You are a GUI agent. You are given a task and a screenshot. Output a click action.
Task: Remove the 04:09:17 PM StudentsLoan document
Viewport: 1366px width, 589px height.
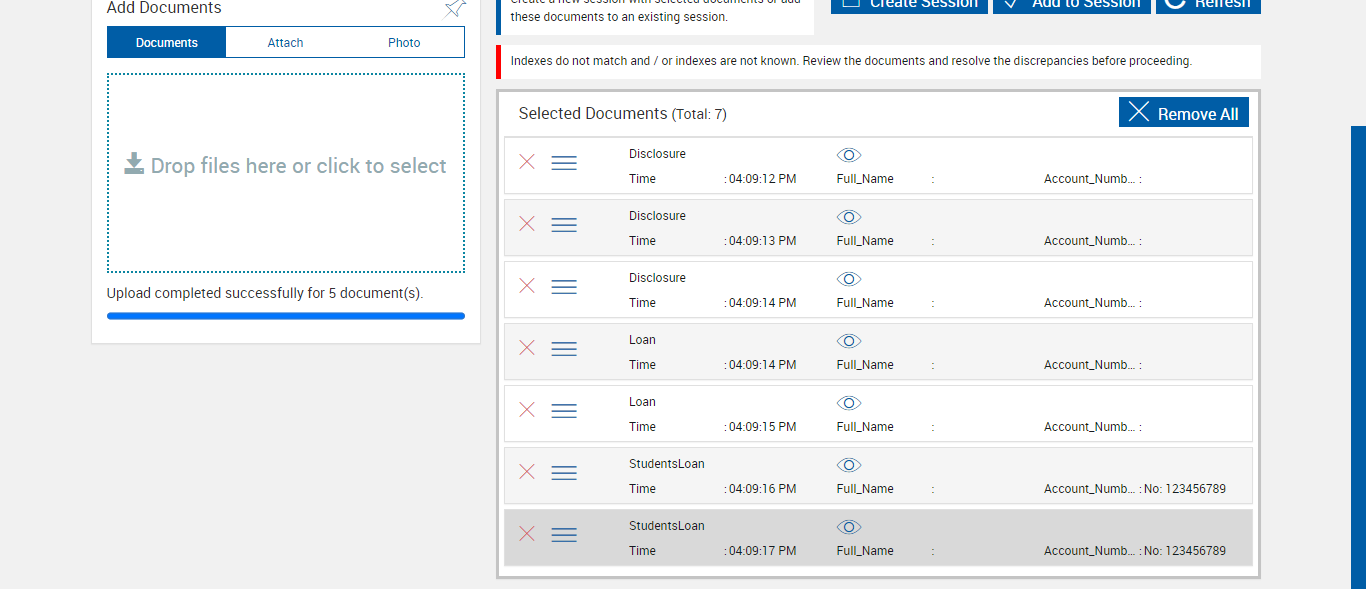[527, 534]
